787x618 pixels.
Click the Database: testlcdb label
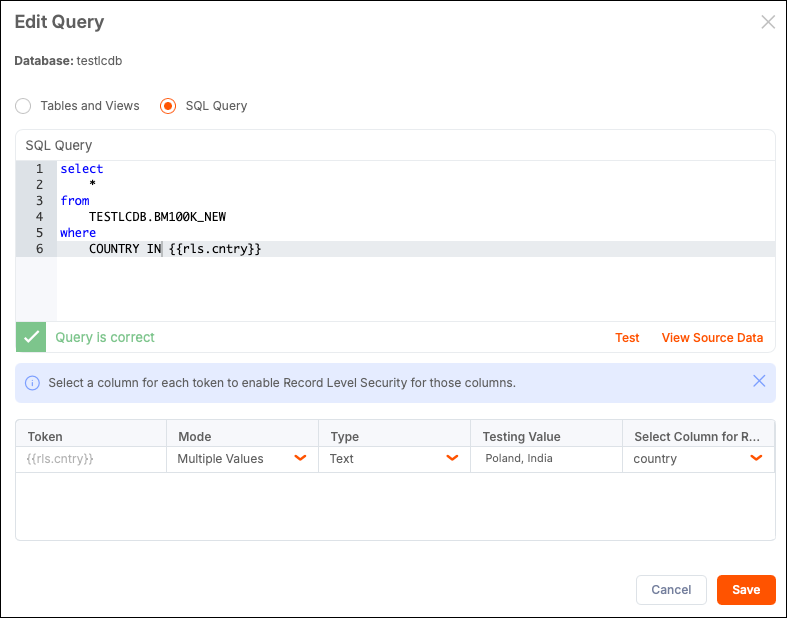point(68,61)
